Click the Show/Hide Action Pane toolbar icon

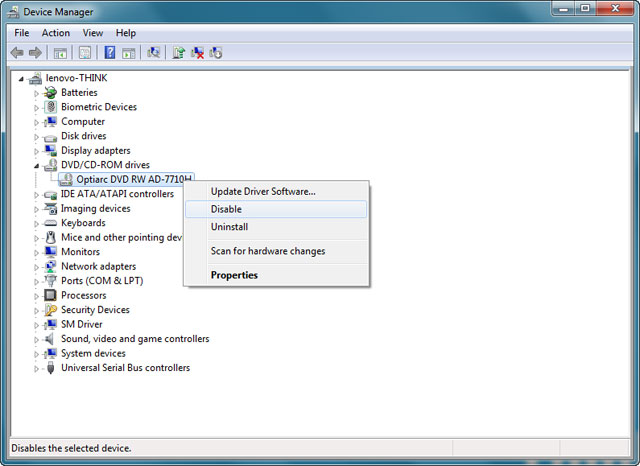click(129, 53)
